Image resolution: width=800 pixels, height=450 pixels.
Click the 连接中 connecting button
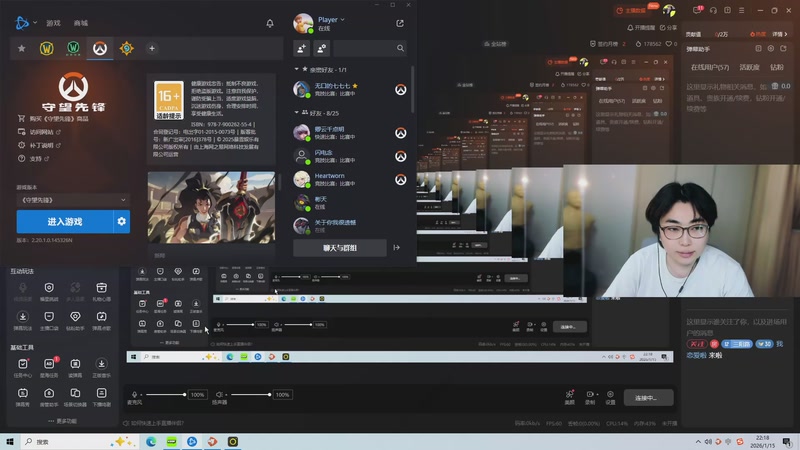(x=648, y=397)
